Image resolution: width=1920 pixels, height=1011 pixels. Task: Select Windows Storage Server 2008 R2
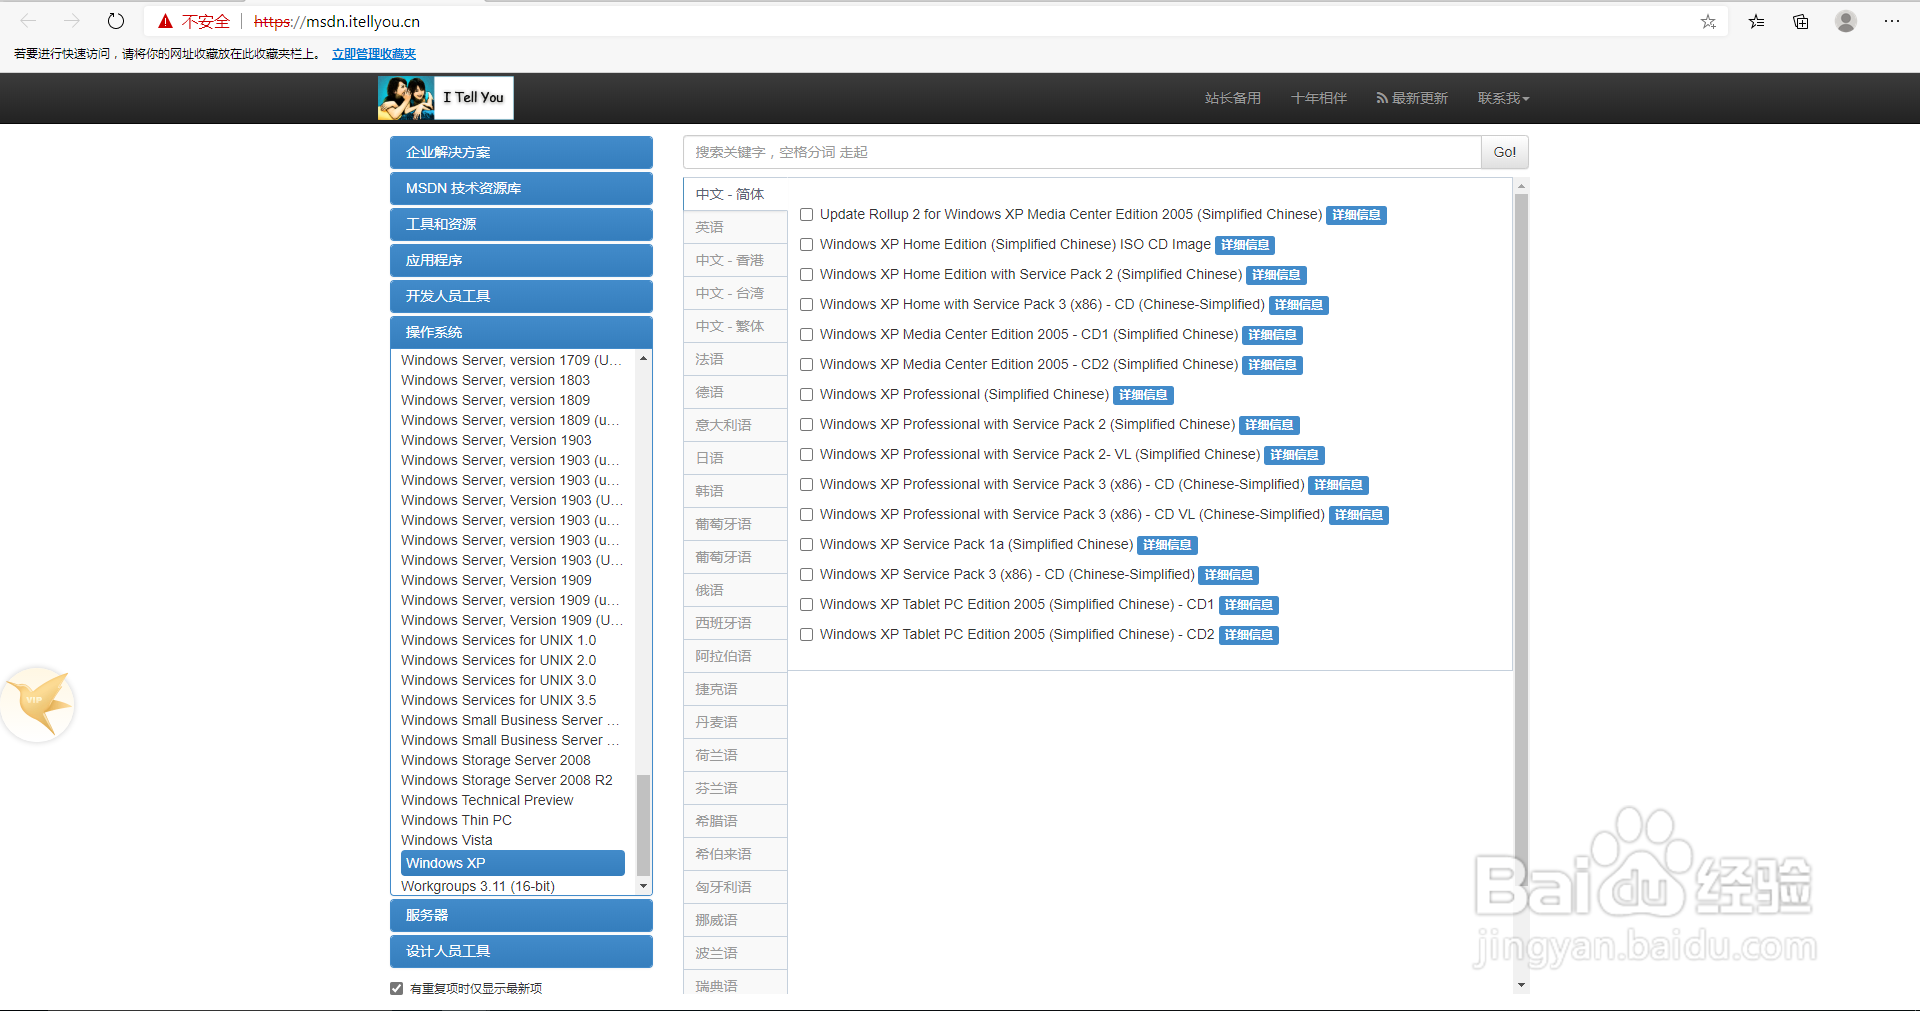click(507, 780)
